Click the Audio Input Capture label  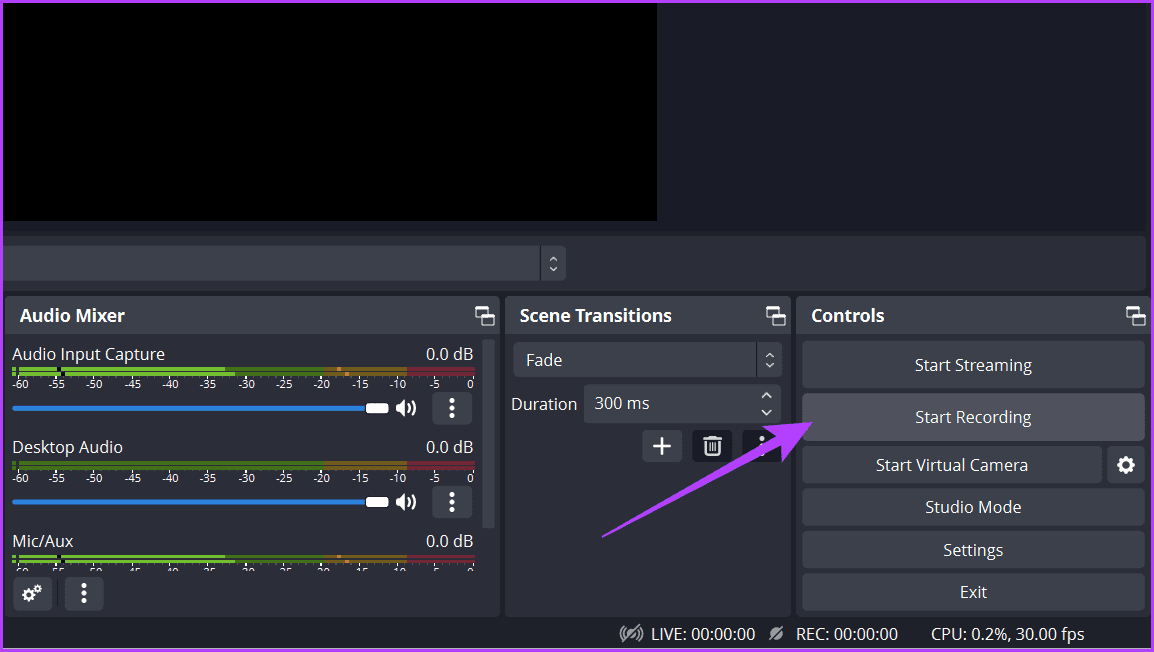pos(88,354)
